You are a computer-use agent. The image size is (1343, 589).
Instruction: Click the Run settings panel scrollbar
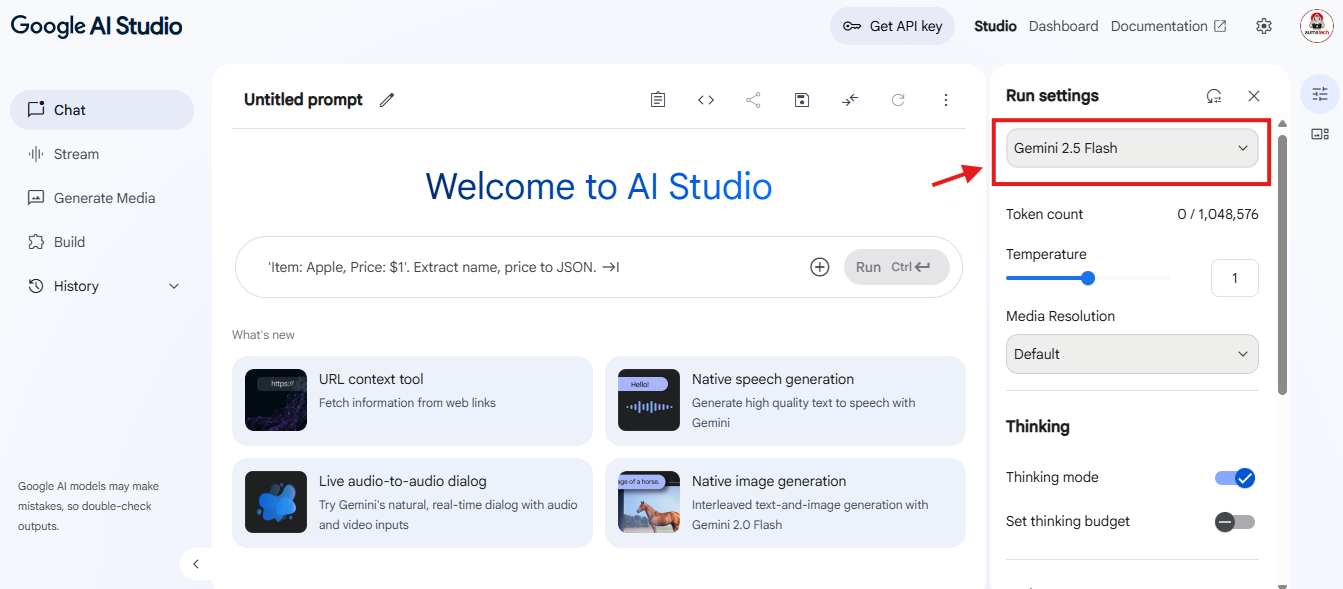[x=1283, y=265]
